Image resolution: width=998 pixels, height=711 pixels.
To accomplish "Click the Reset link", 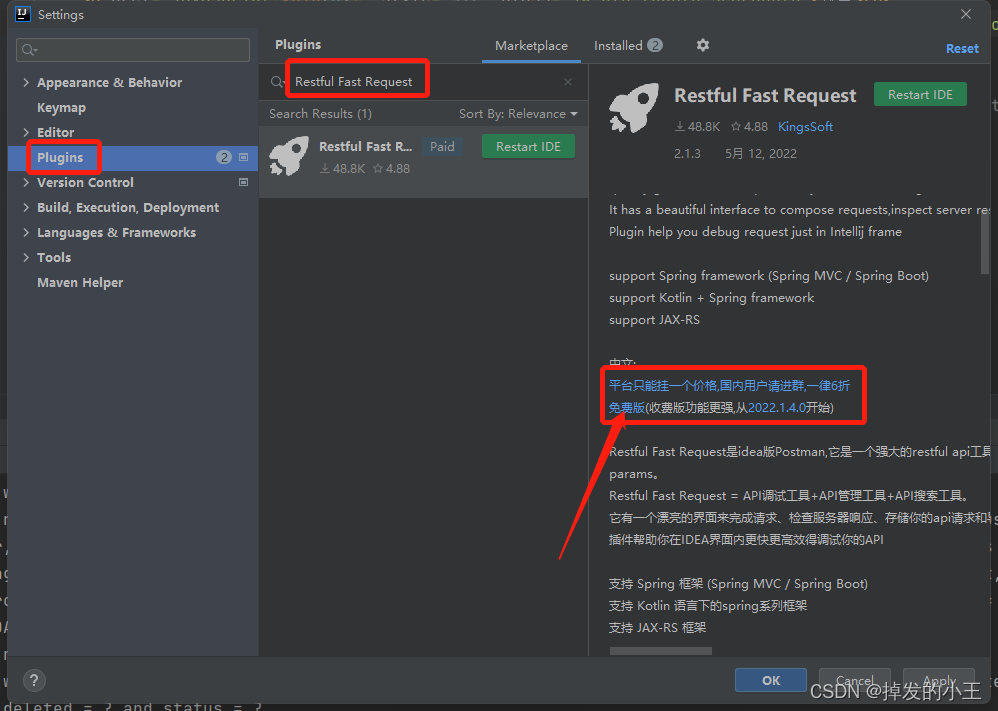I will (x=962, y=48).
